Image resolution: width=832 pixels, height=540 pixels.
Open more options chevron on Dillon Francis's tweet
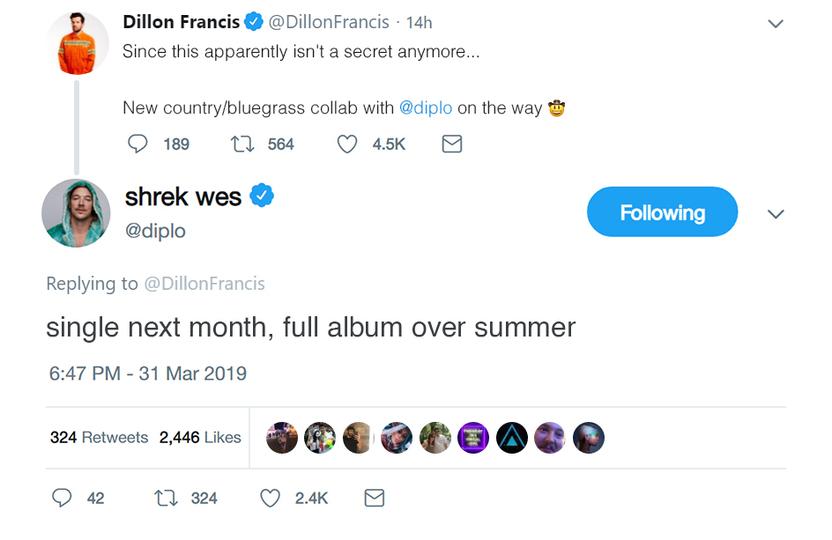[775, 23]
